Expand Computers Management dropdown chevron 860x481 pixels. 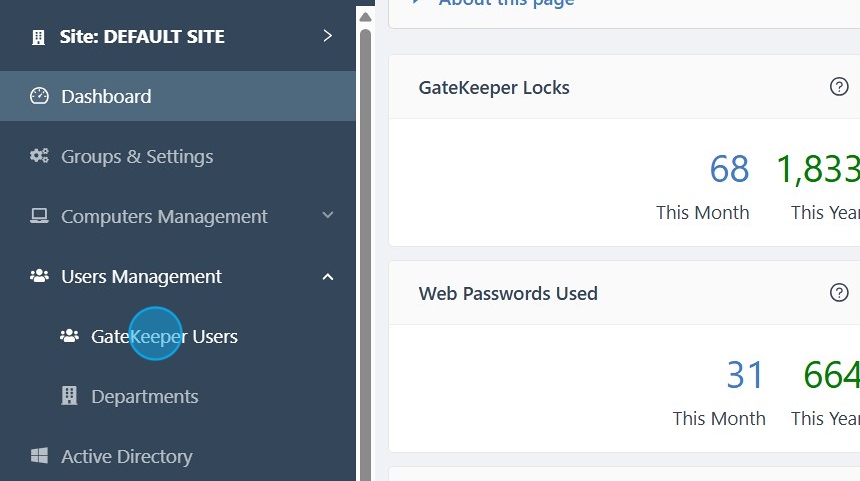327,215
